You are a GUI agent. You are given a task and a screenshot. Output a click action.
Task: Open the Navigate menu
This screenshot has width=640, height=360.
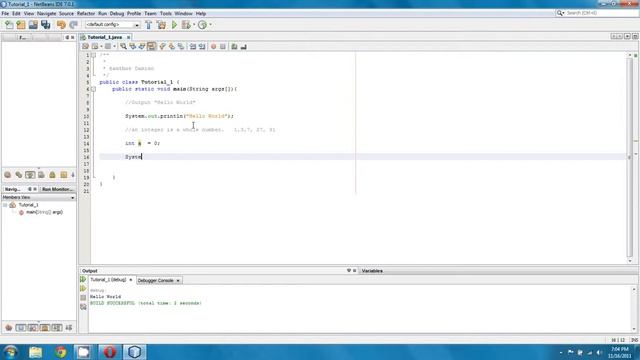pos(47,13)
